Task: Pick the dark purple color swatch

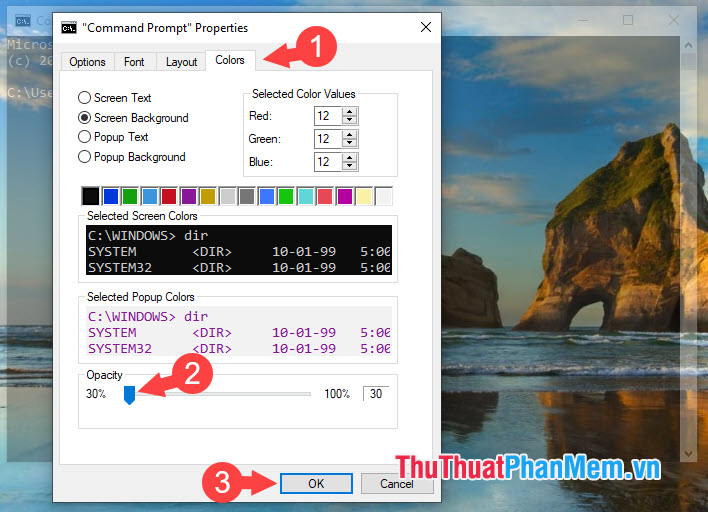Action: tap(189, 196)
